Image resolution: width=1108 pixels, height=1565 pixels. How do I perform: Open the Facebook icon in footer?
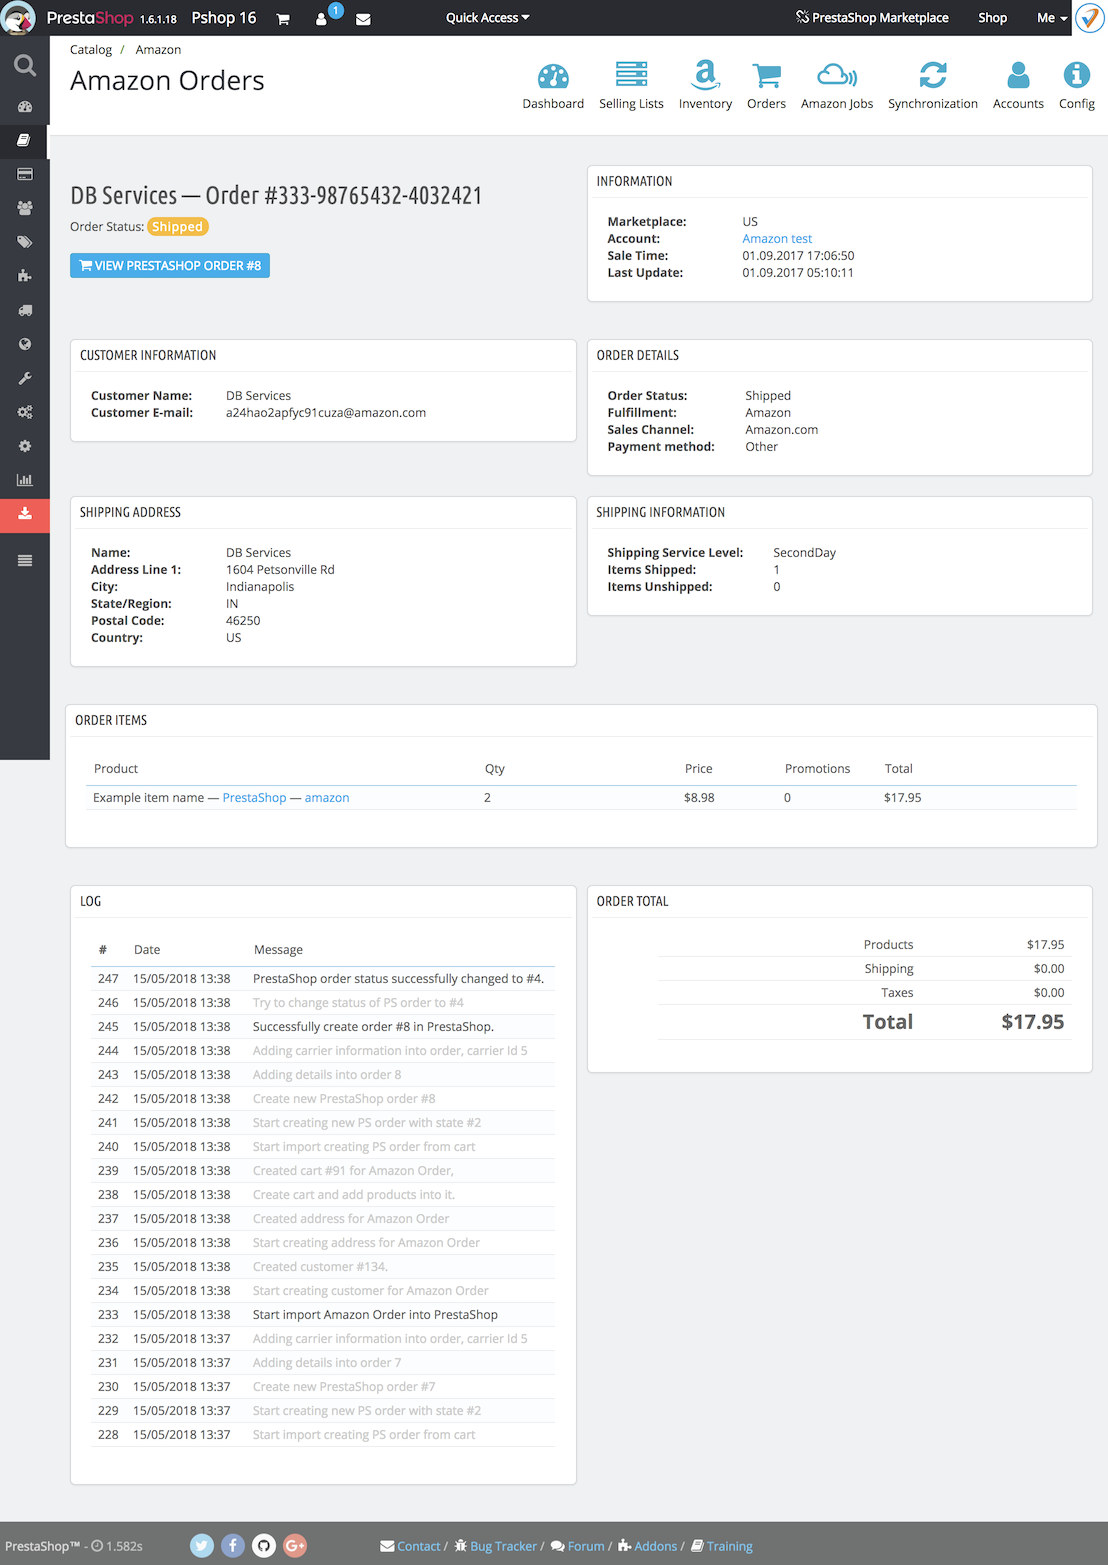coord(233,1546)
